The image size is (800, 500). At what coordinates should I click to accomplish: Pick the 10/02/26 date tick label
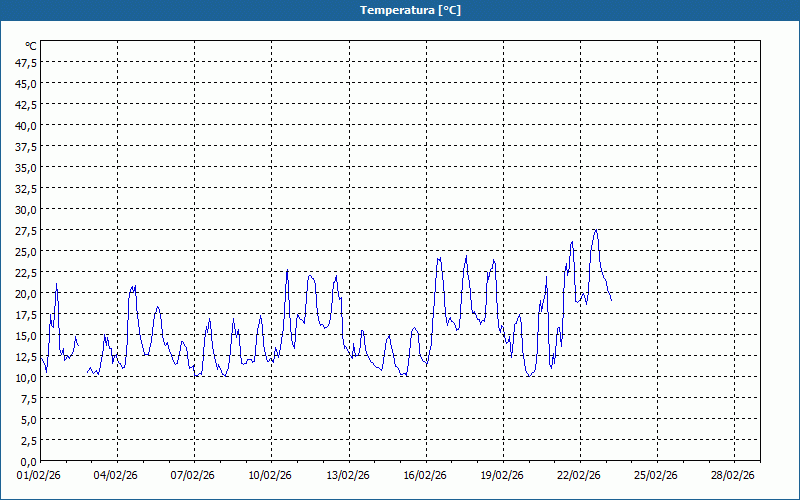[270, 476]
